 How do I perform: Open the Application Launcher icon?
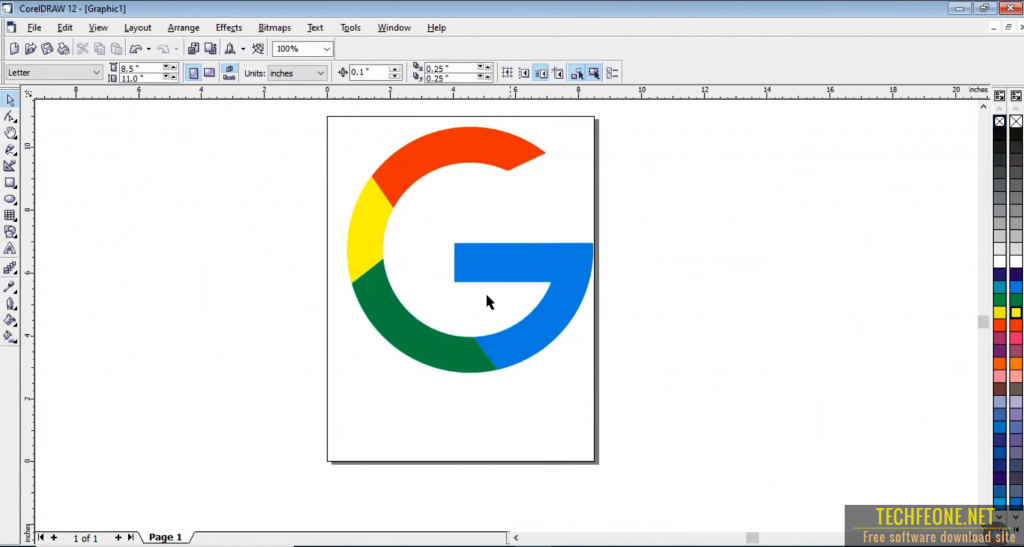[x=230, y=49]
